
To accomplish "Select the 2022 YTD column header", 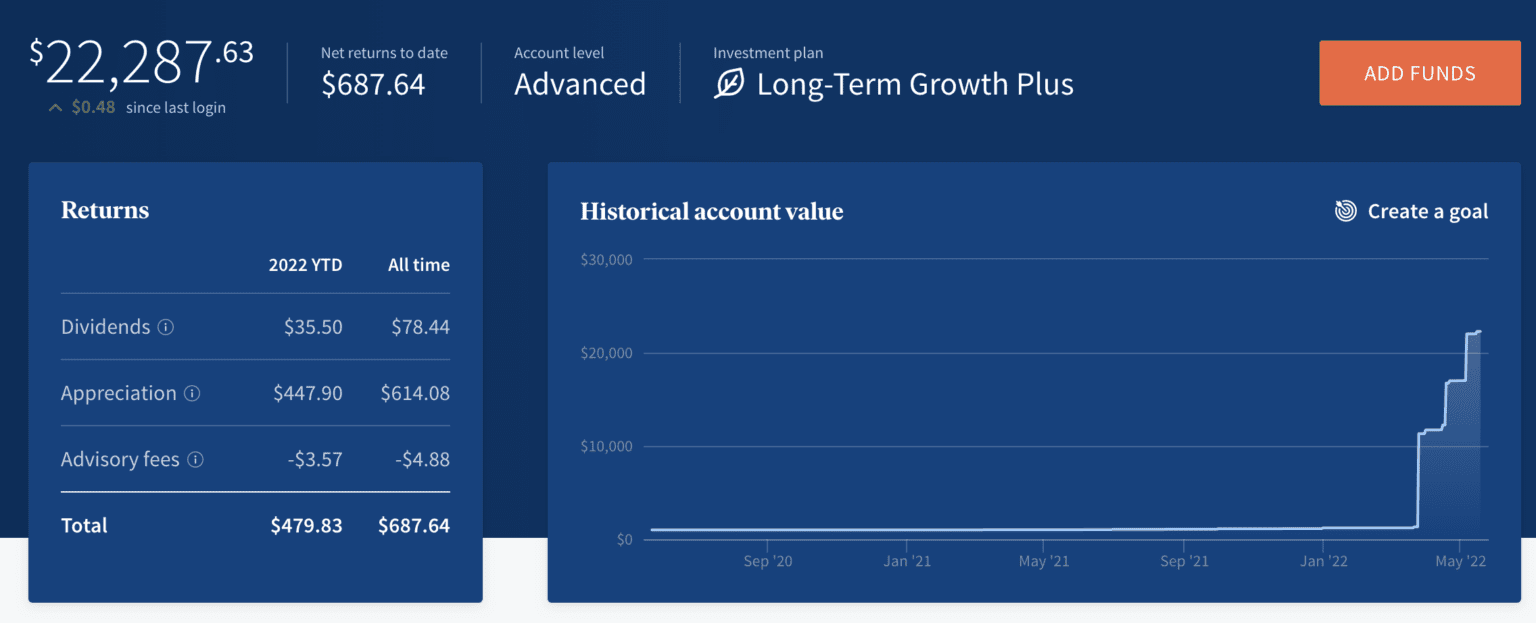I will click(306, 264).
